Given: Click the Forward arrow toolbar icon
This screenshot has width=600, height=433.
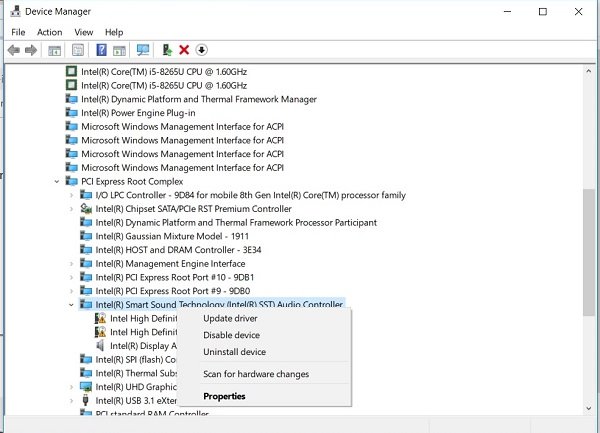Looking at the screenshot, I should click(x=31, y=50).
